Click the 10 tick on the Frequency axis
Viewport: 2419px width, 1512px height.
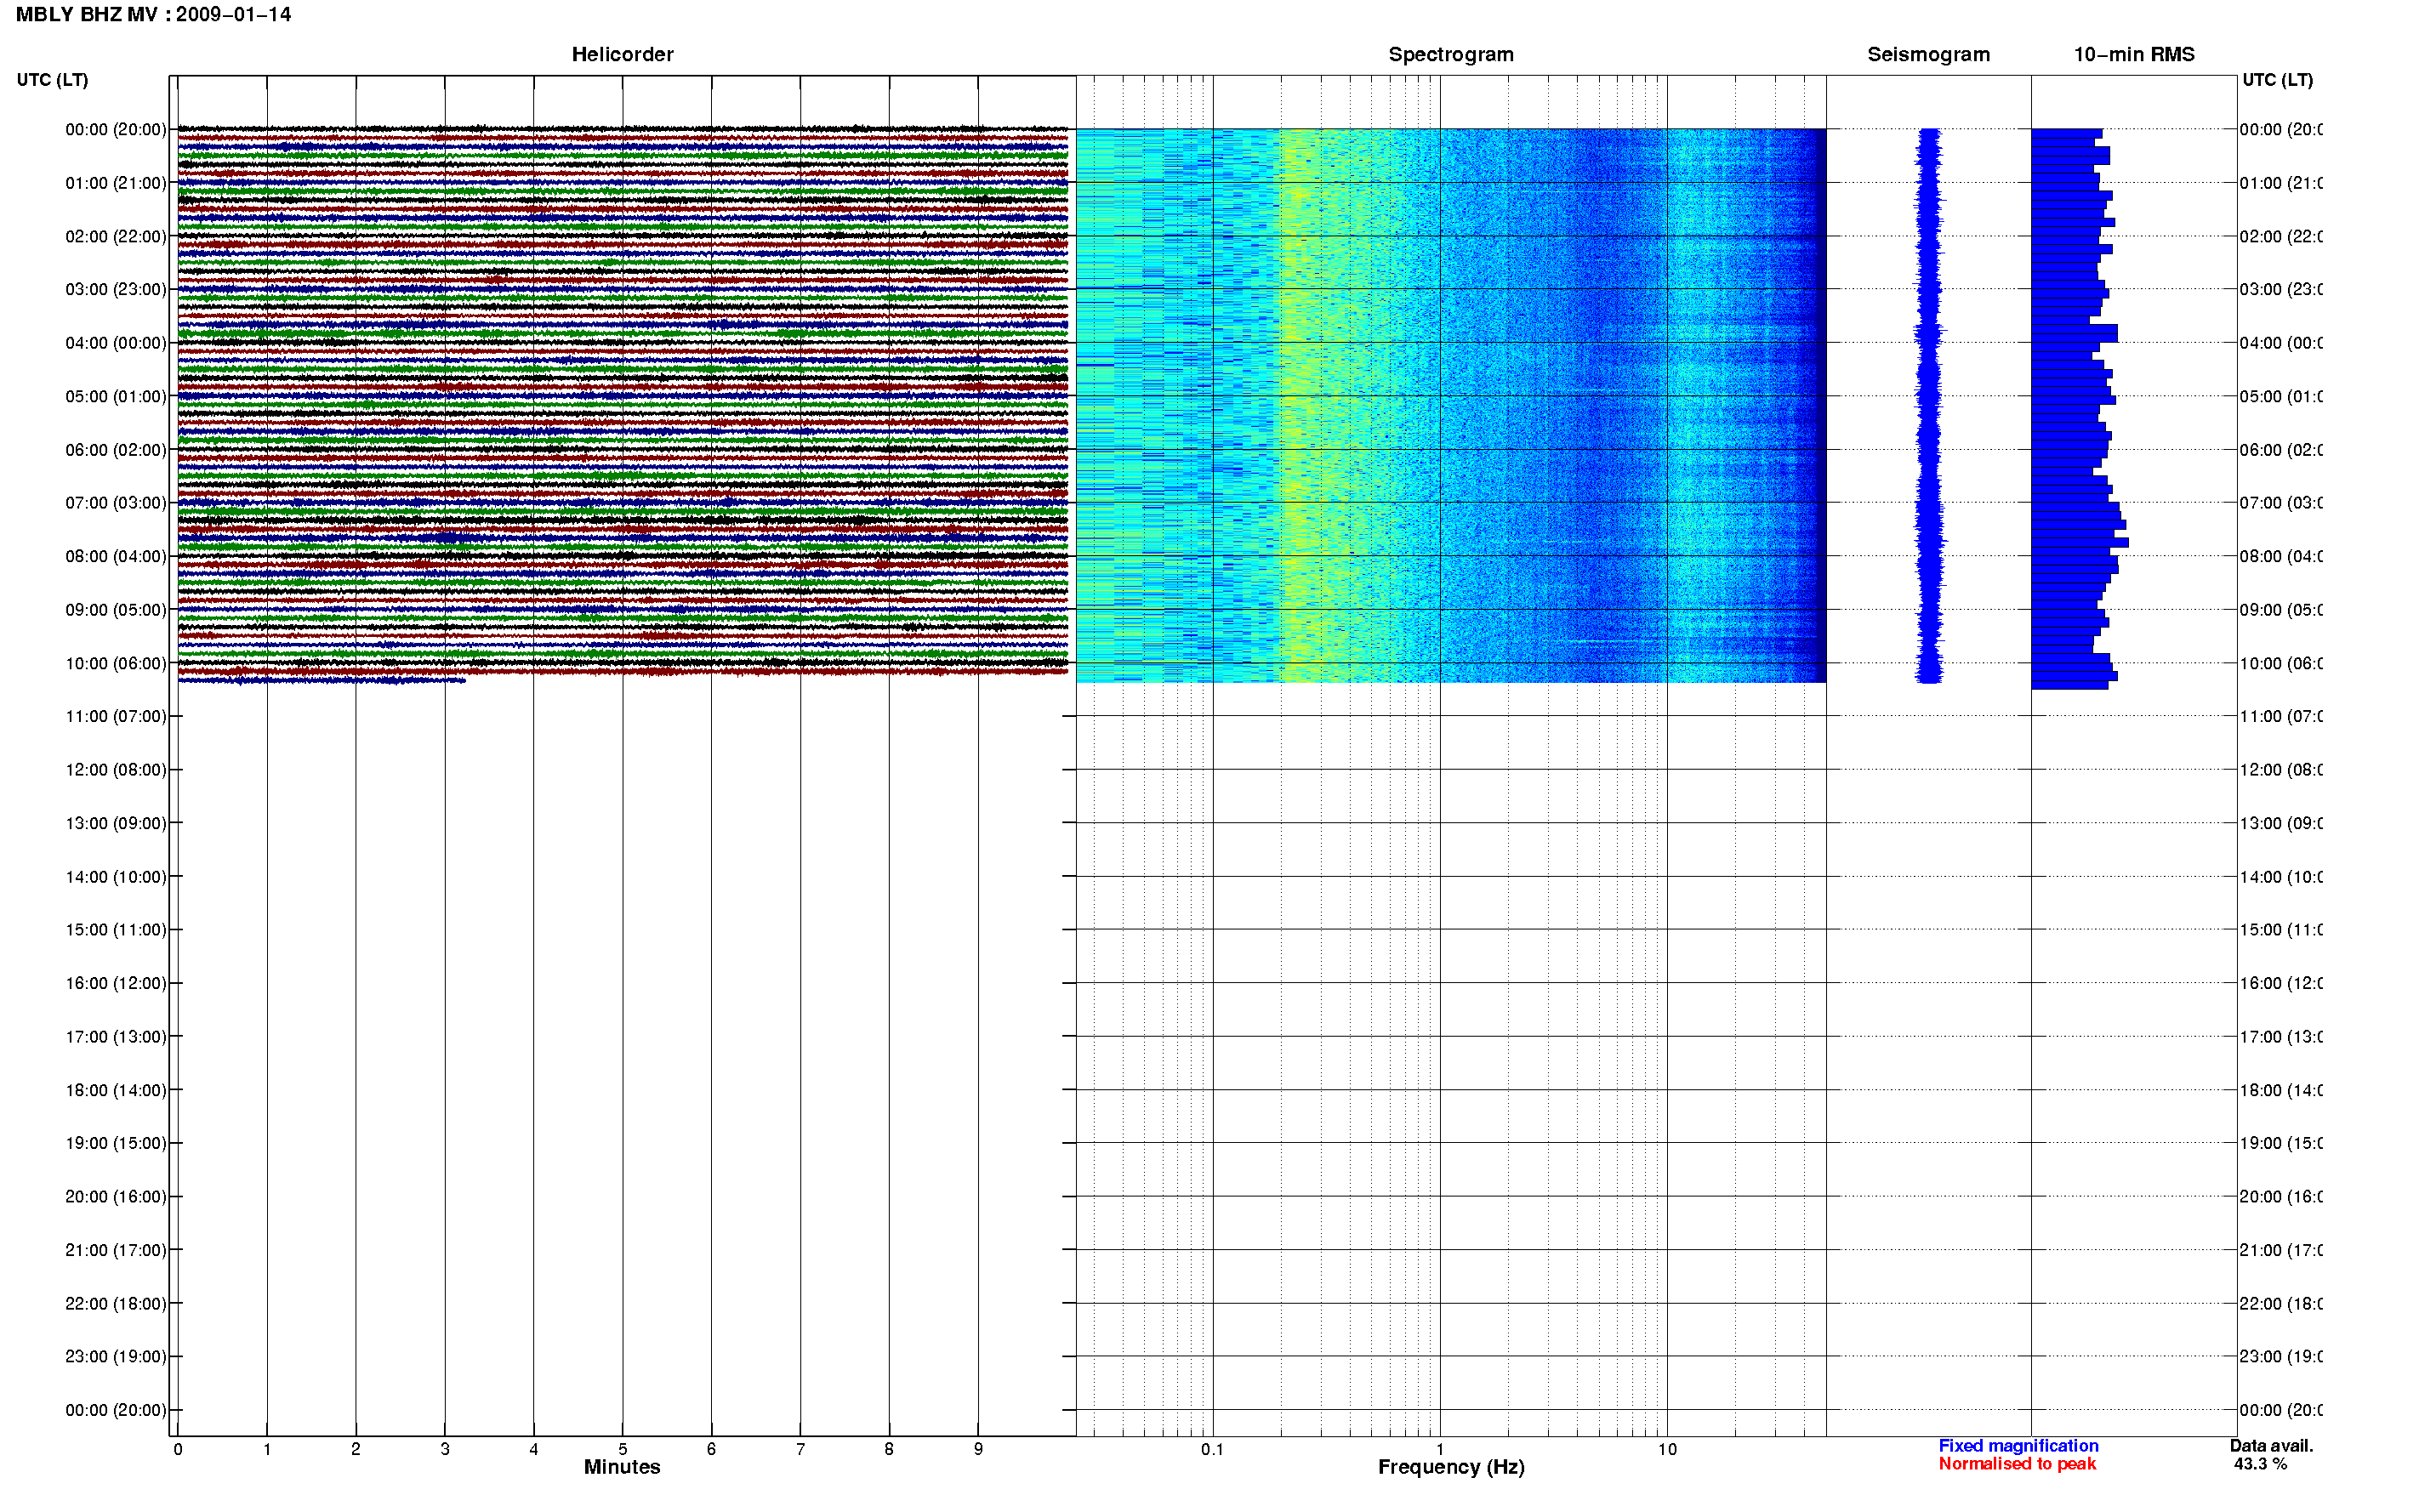[x=1667, y=1449]
